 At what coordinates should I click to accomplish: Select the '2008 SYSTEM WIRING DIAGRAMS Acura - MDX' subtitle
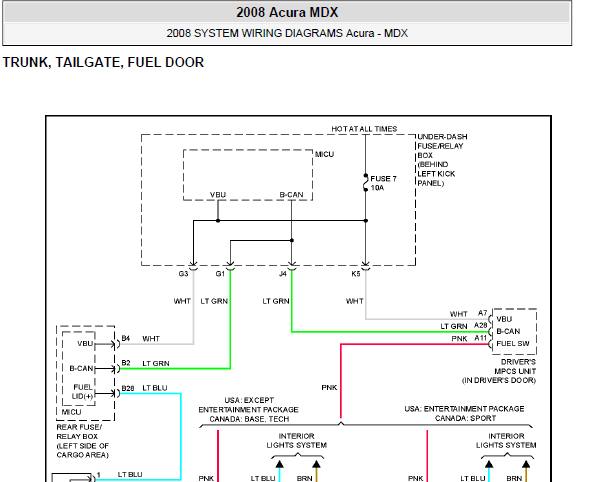tap(287, 33)
